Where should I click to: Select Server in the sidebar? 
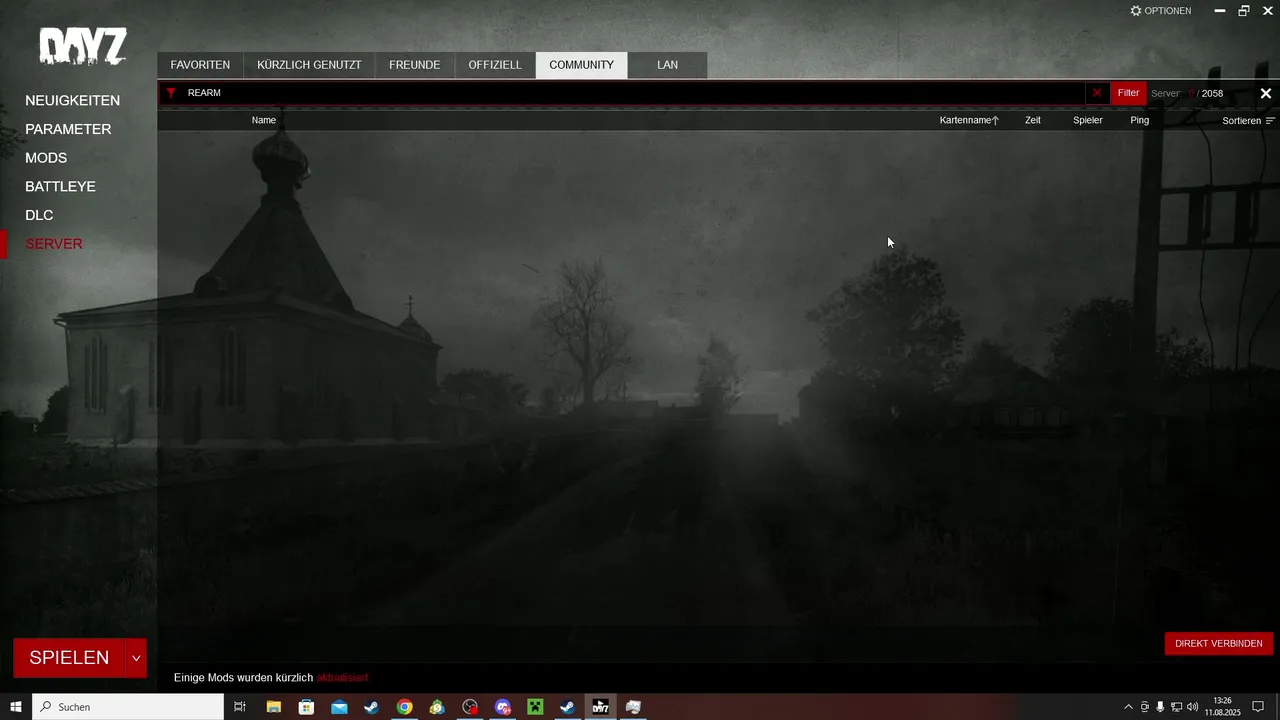[x=54, y=244]
